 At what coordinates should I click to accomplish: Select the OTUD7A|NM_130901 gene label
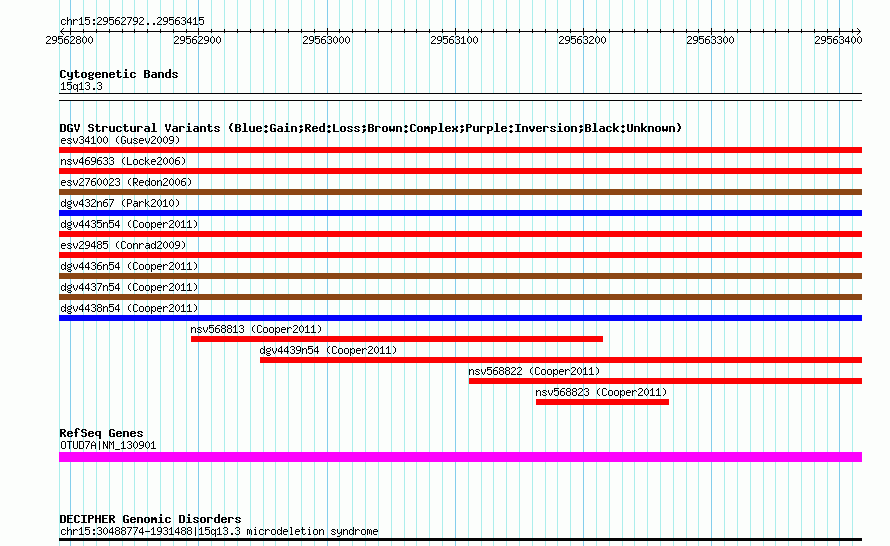pos(108,446)
